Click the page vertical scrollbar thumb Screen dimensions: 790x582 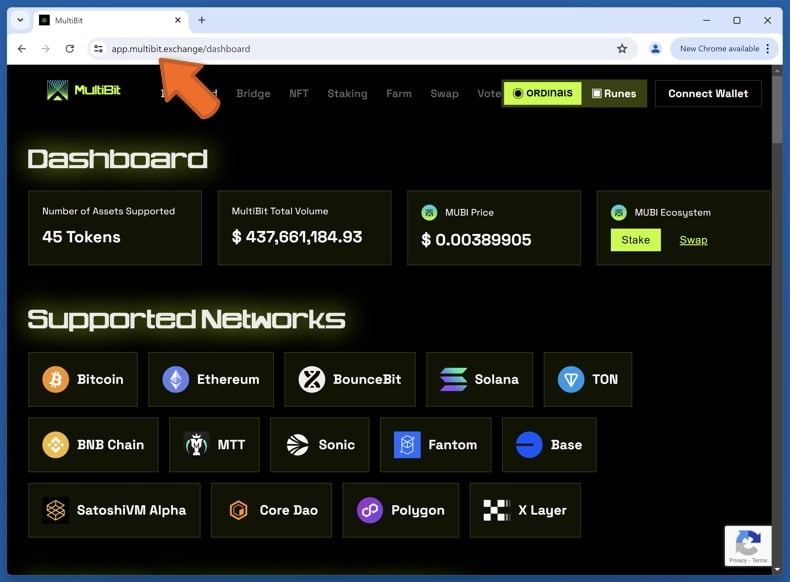(777, 108)
